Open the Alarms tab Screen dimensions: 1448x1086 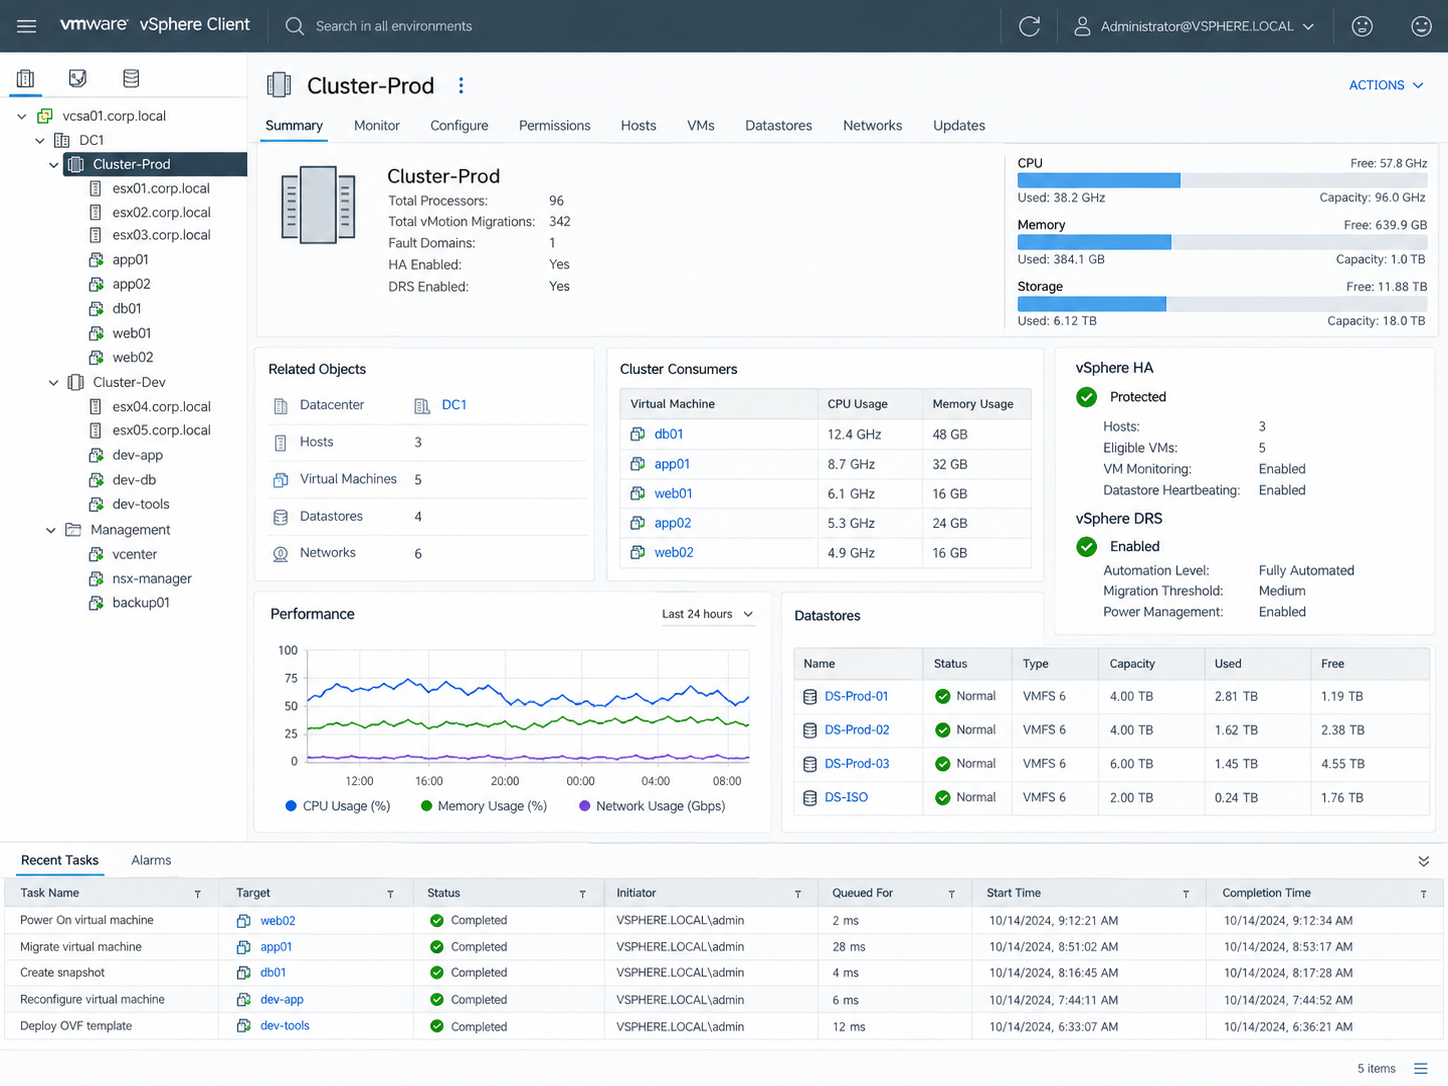point(151,860)
